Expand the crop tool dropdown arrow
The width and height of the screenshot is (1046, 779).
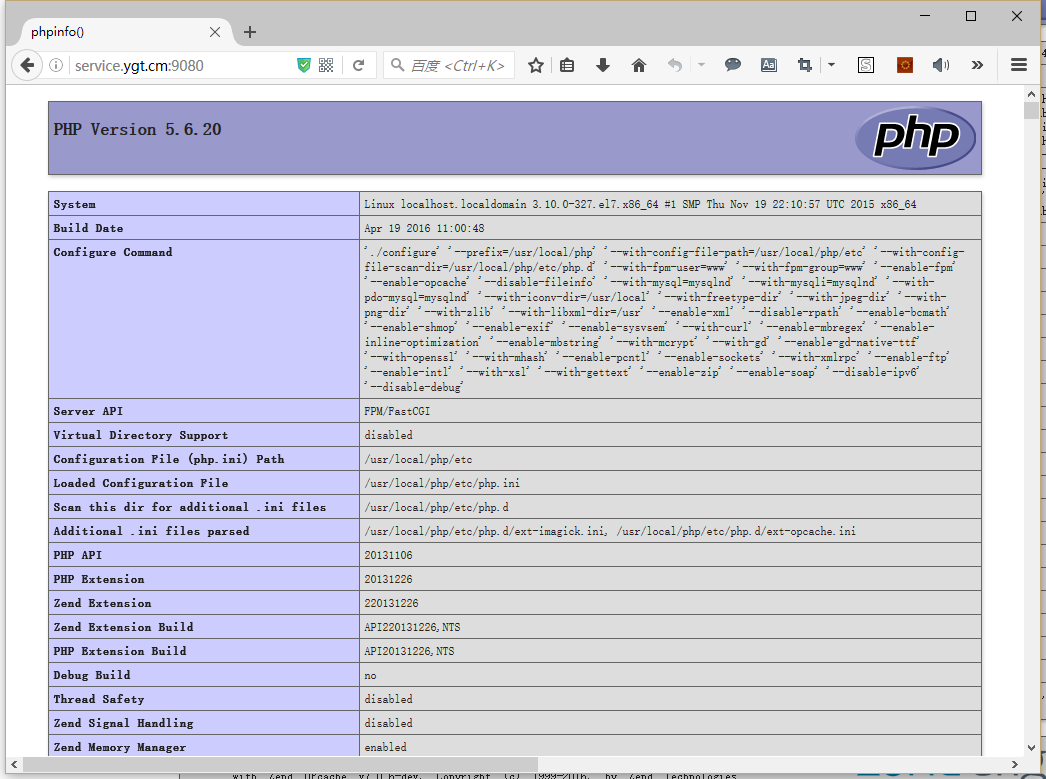coord(831,65)
